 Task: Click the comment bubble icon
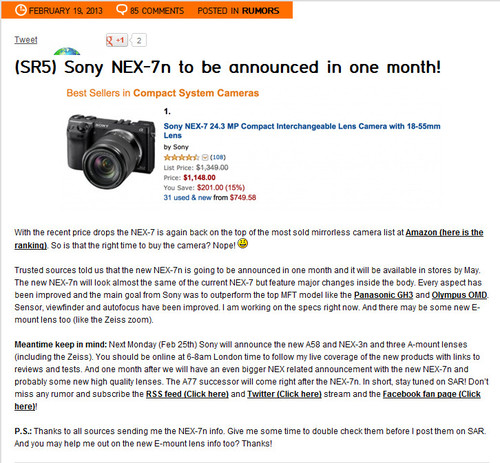pyautogui.click(x=121, y=10)
